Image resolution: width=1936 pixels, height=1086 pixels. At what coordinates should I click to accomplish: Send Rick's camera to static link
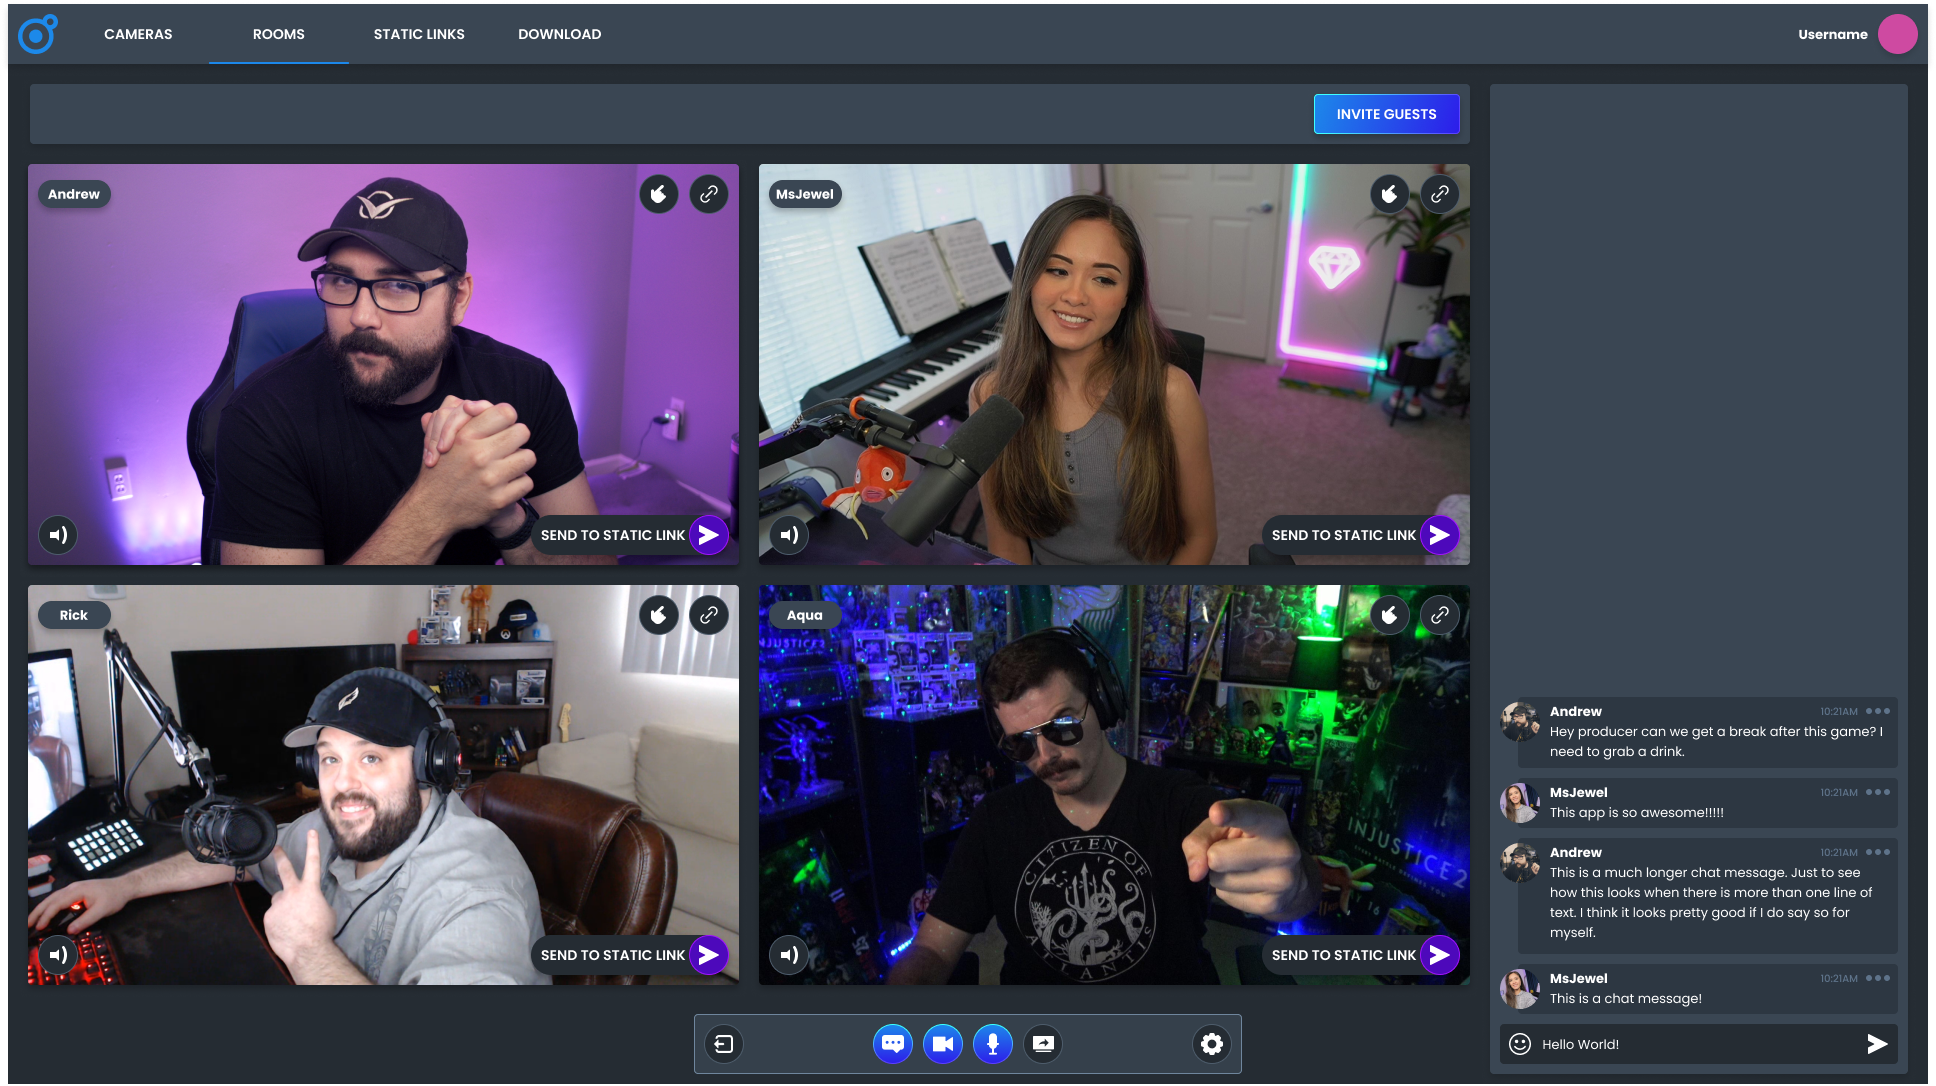[631, 955]
